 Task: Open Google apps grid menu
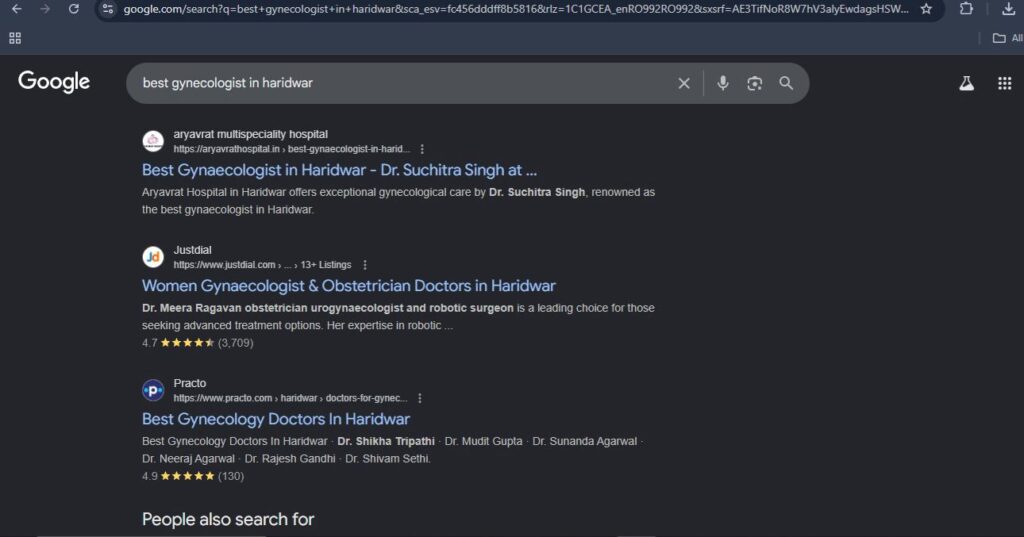pos(1004,84)
